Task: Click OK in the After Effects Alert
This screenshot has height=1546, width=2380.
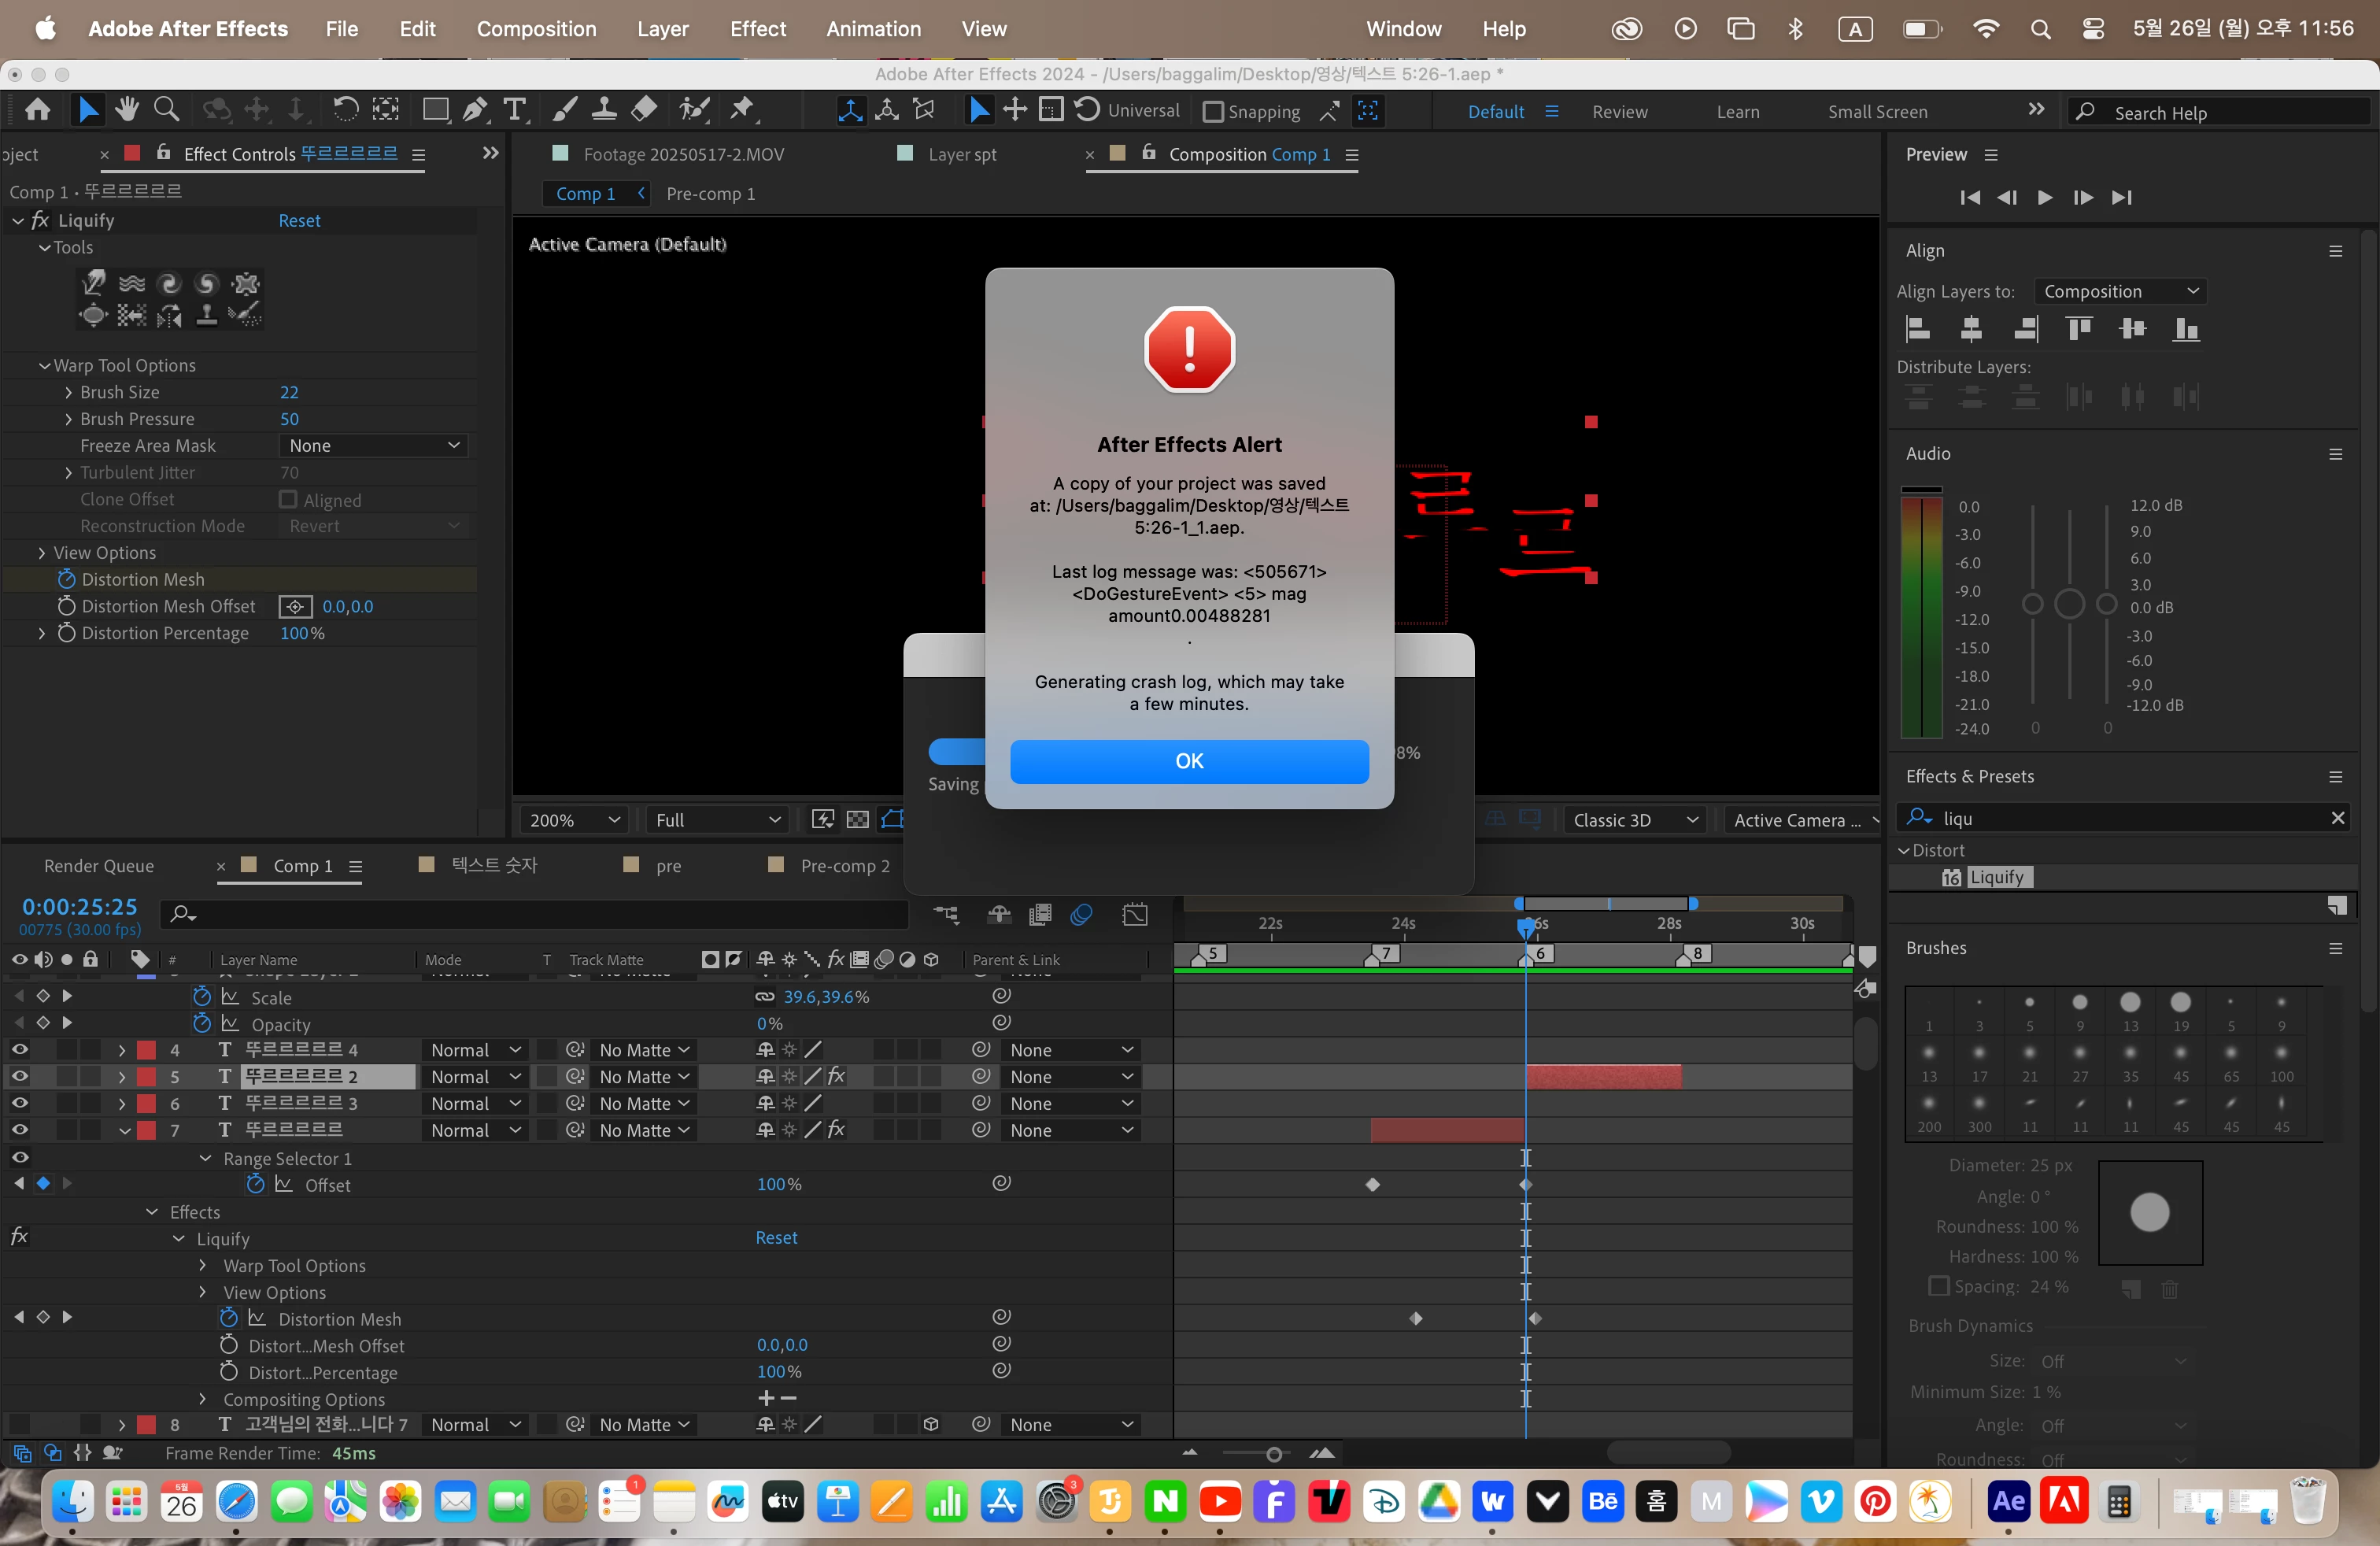Action: [x=1189, y=761]
